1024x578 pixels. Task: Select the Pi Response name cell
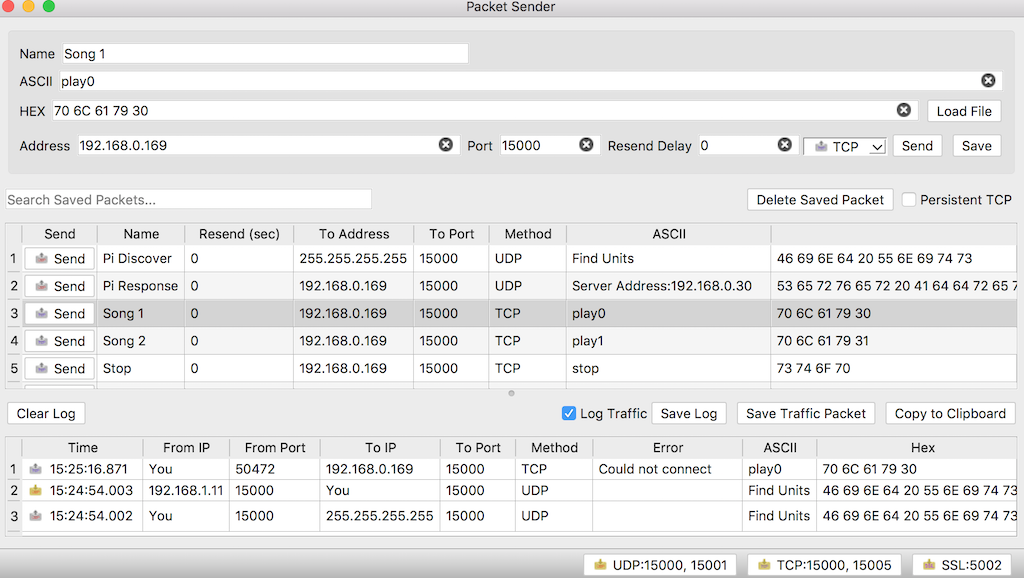141,286
